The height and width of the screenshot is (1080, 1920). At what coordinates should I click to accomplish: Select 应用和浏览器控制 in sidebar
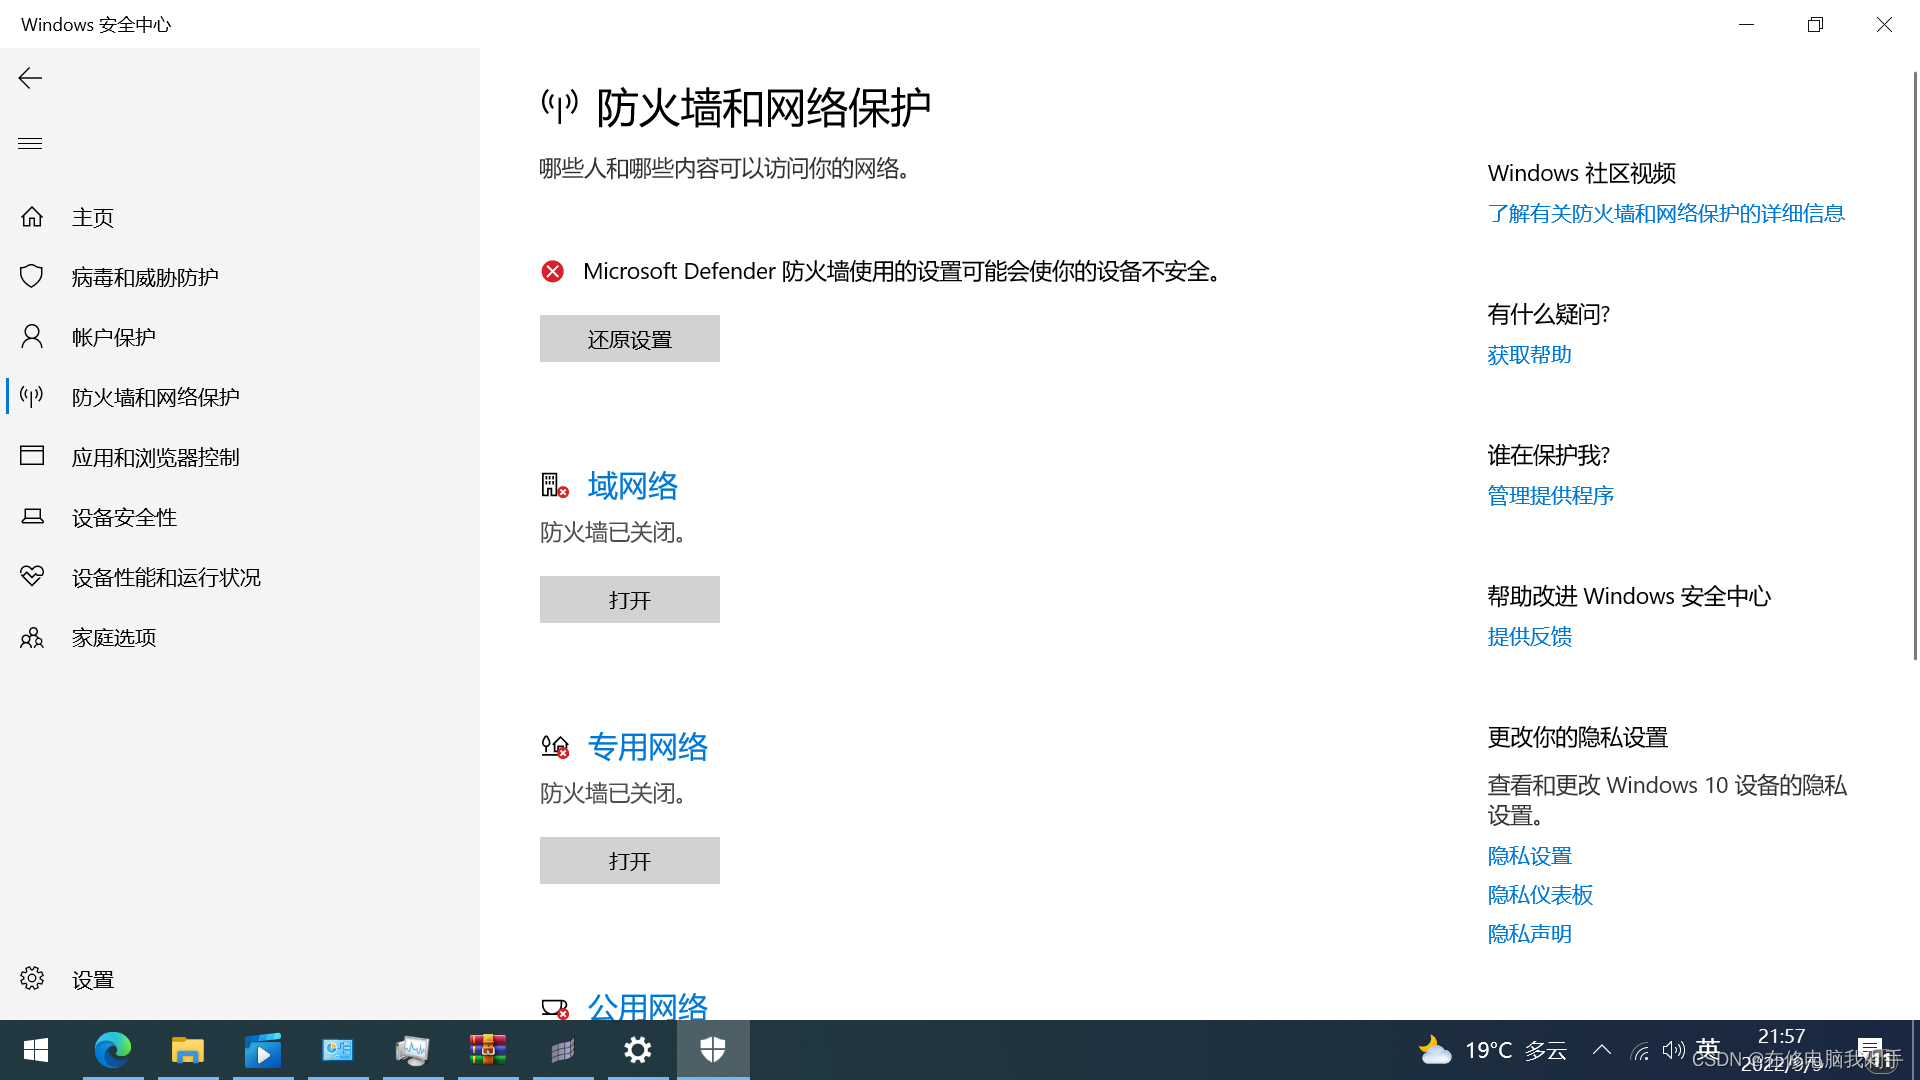(155, 457)
